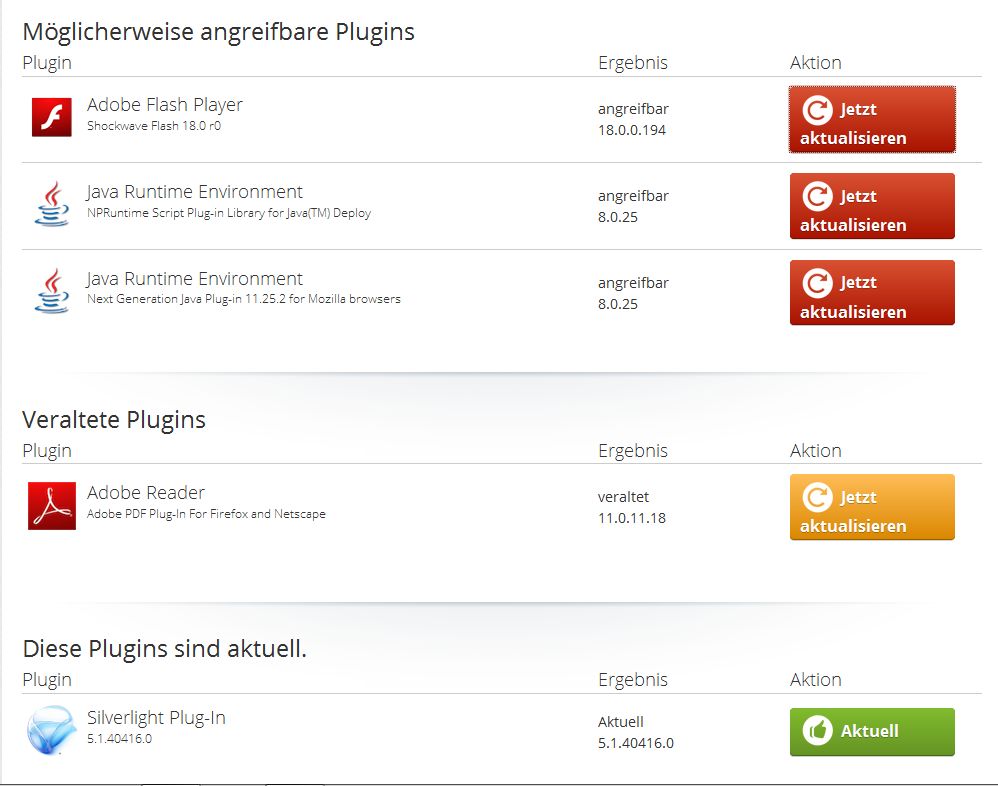Click the Adobe Reader PDF icon

click(52, 505)
